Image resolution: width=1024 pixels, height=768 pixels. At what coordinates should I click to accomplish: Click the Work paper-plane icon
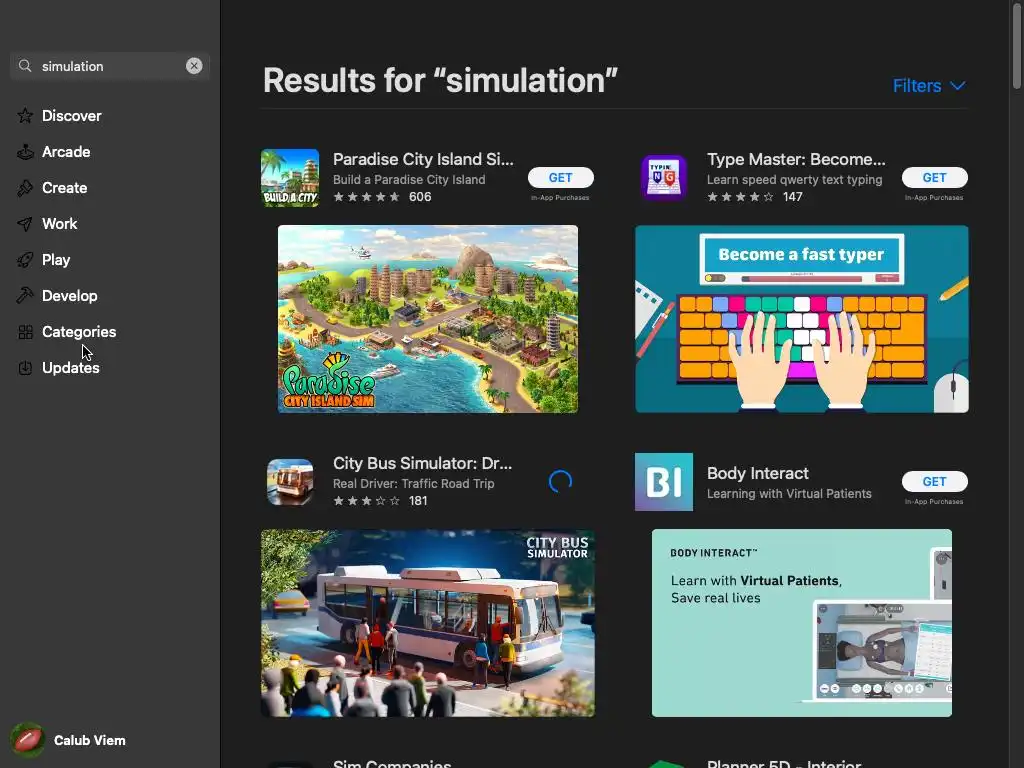pos(25,224)
